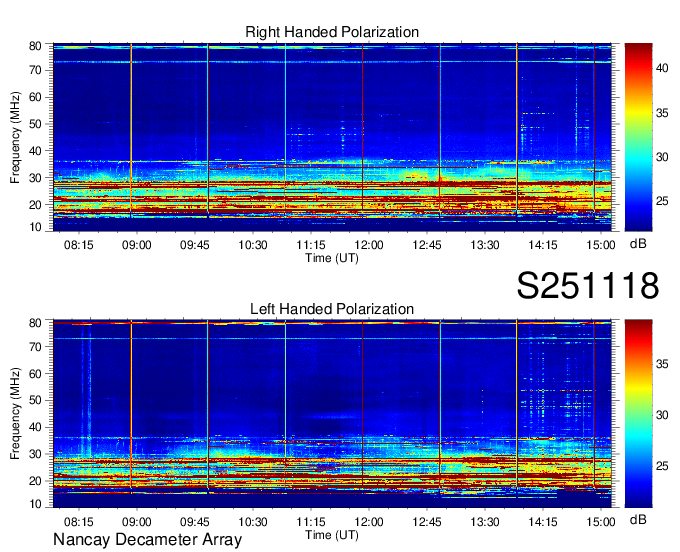Click the top plot's Frequency (MHz) axis label

tap(15, 137)
